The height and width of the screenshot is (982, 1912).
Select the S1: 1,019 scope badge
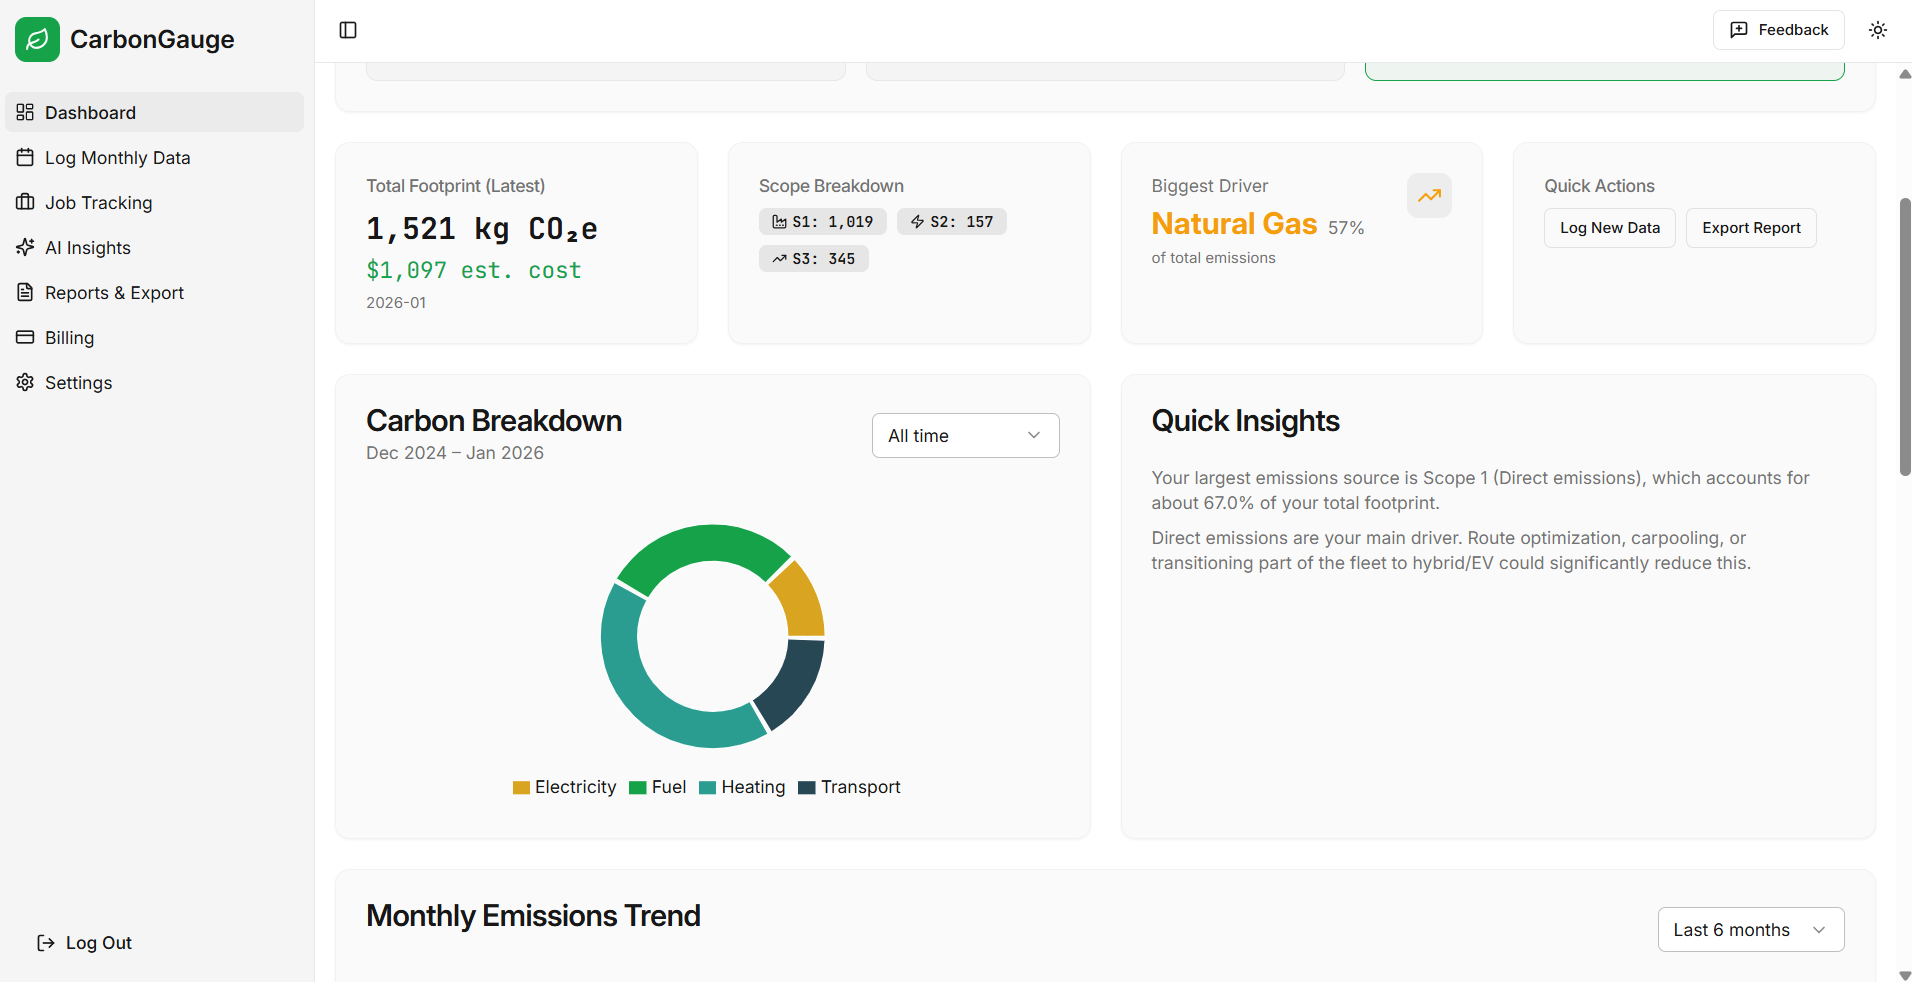point(822,221)
